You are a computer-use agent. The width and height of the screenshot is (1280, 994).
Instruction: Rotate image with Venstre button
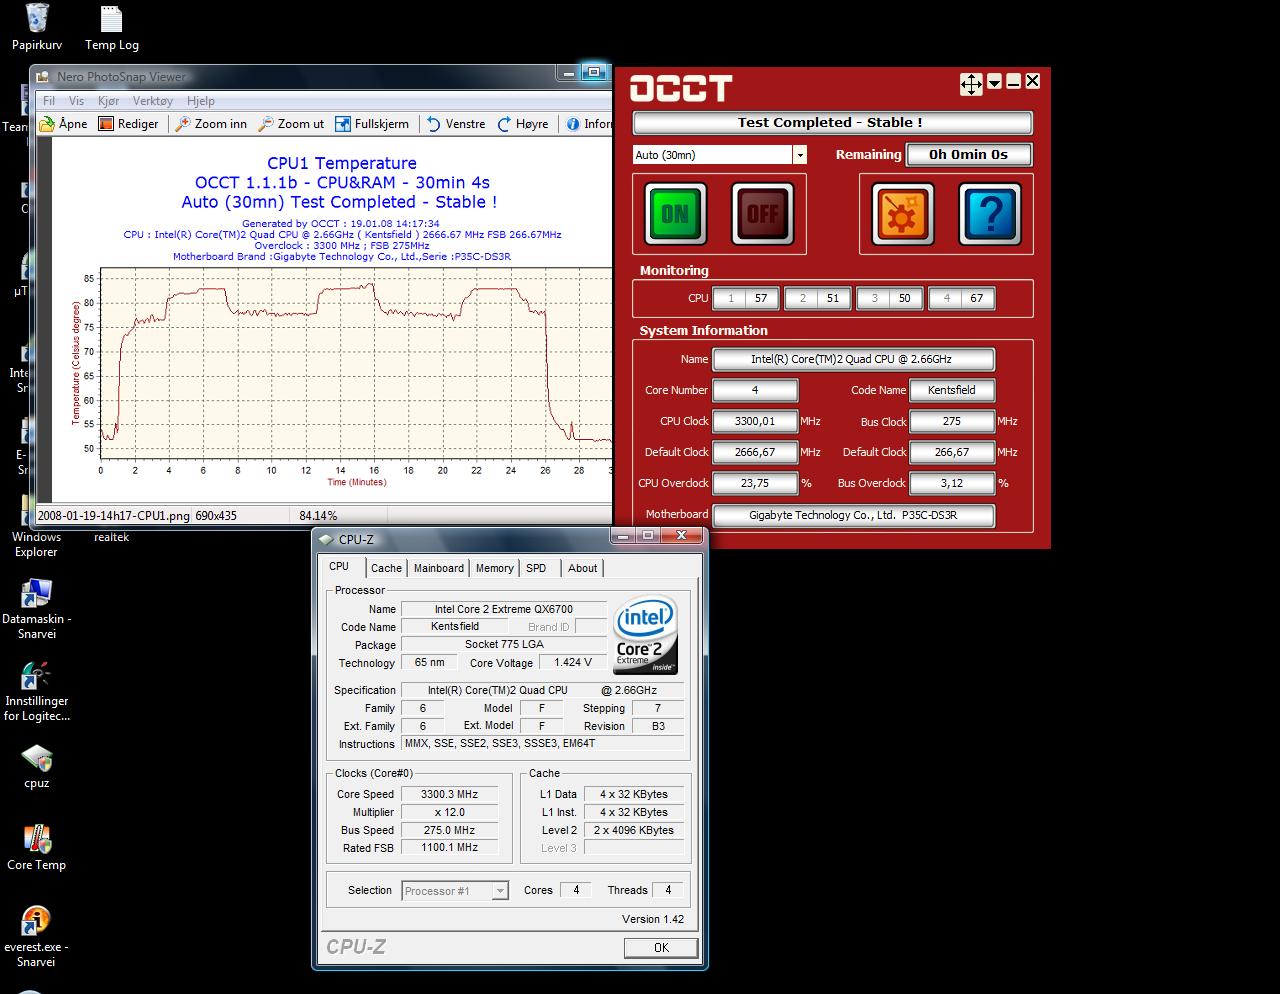coord(456,124)
